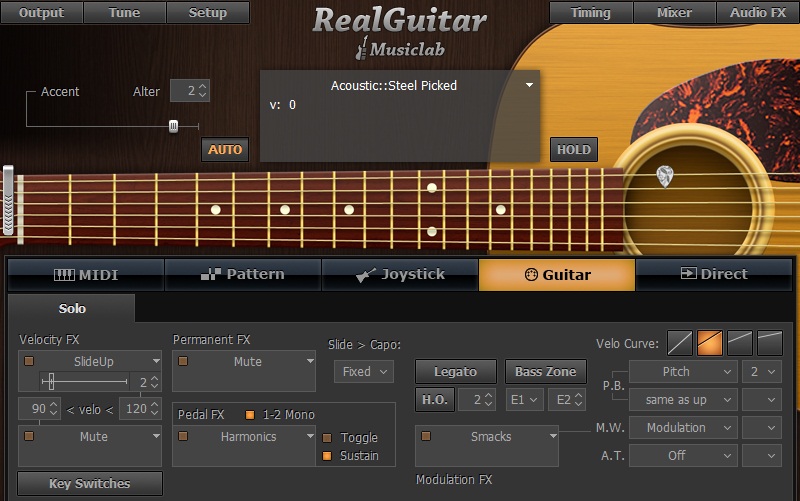The image size is (800, 501).
Task: Click the Bass Zone button
Action: 545,371
